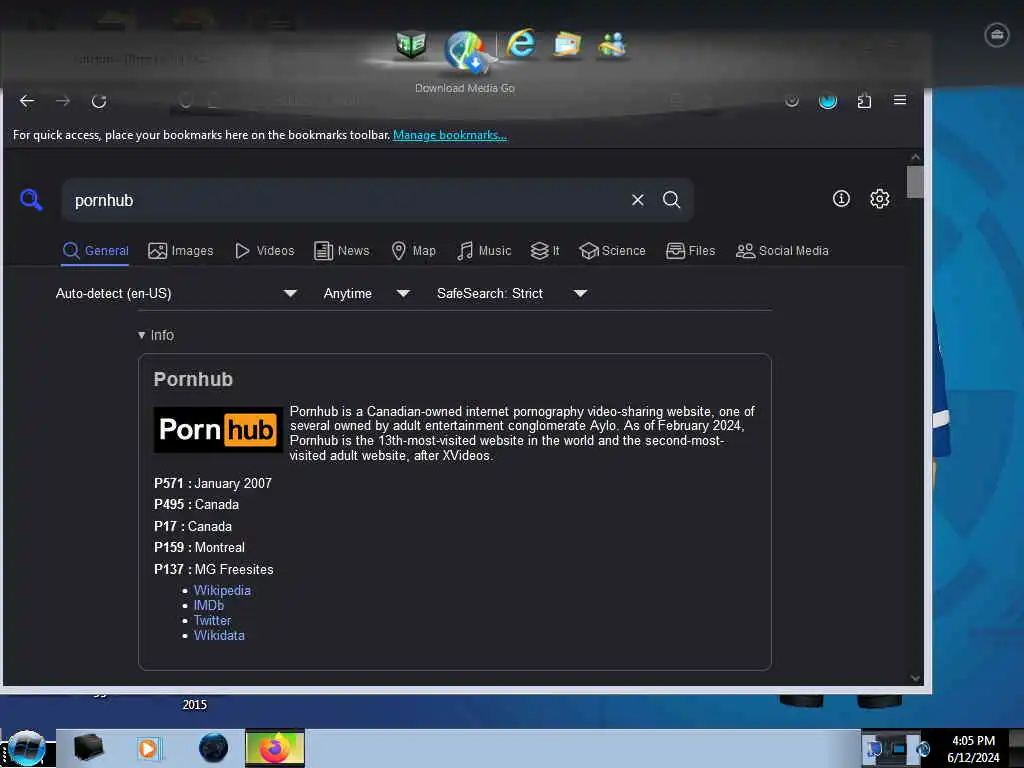Click the scrollbar down arrow
This screenshot has width=1024, height=768.
(x=915, y=679)
